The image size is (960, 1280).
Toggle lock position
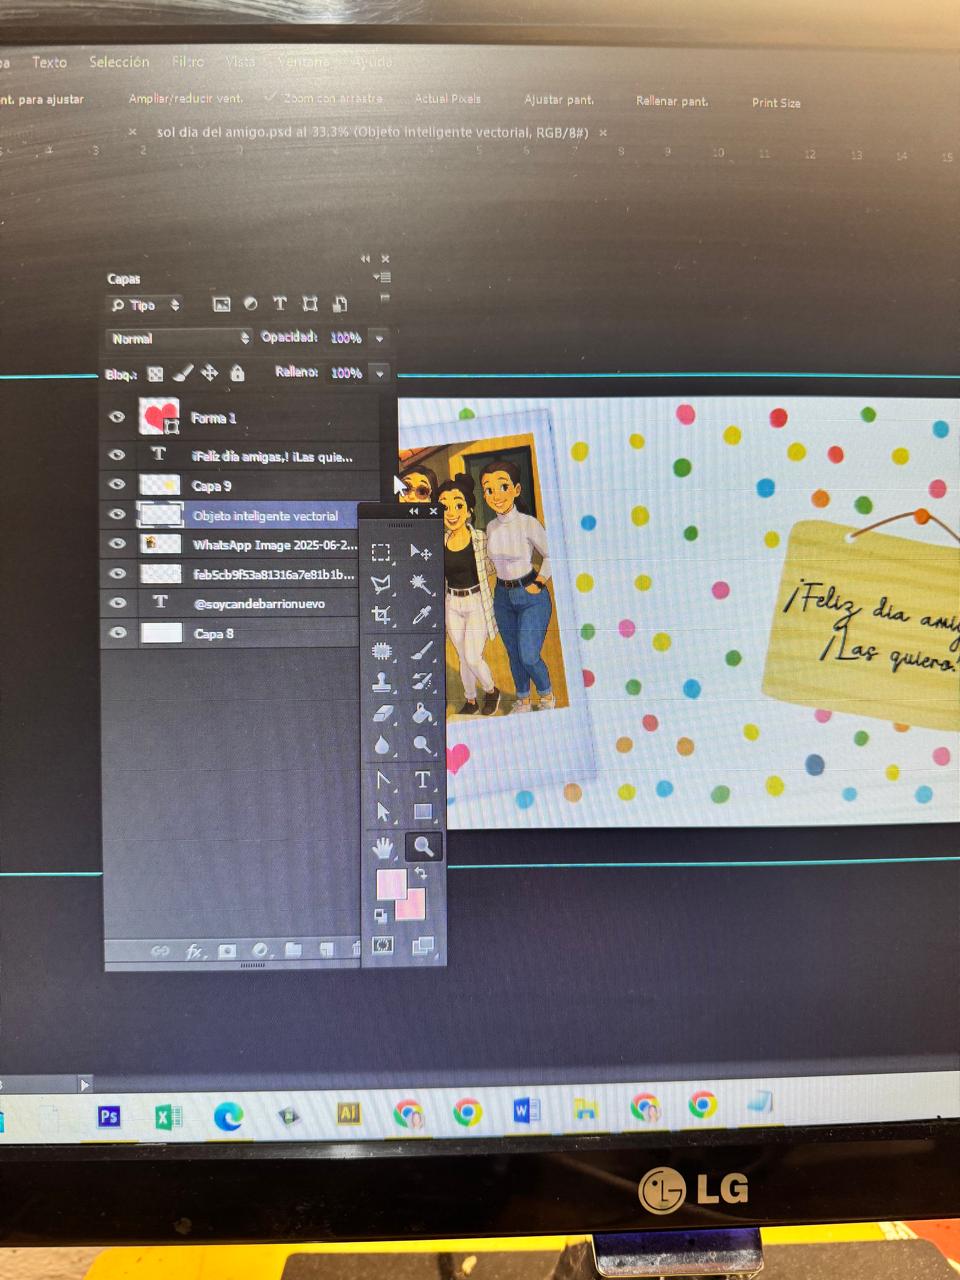coord(209,373)
